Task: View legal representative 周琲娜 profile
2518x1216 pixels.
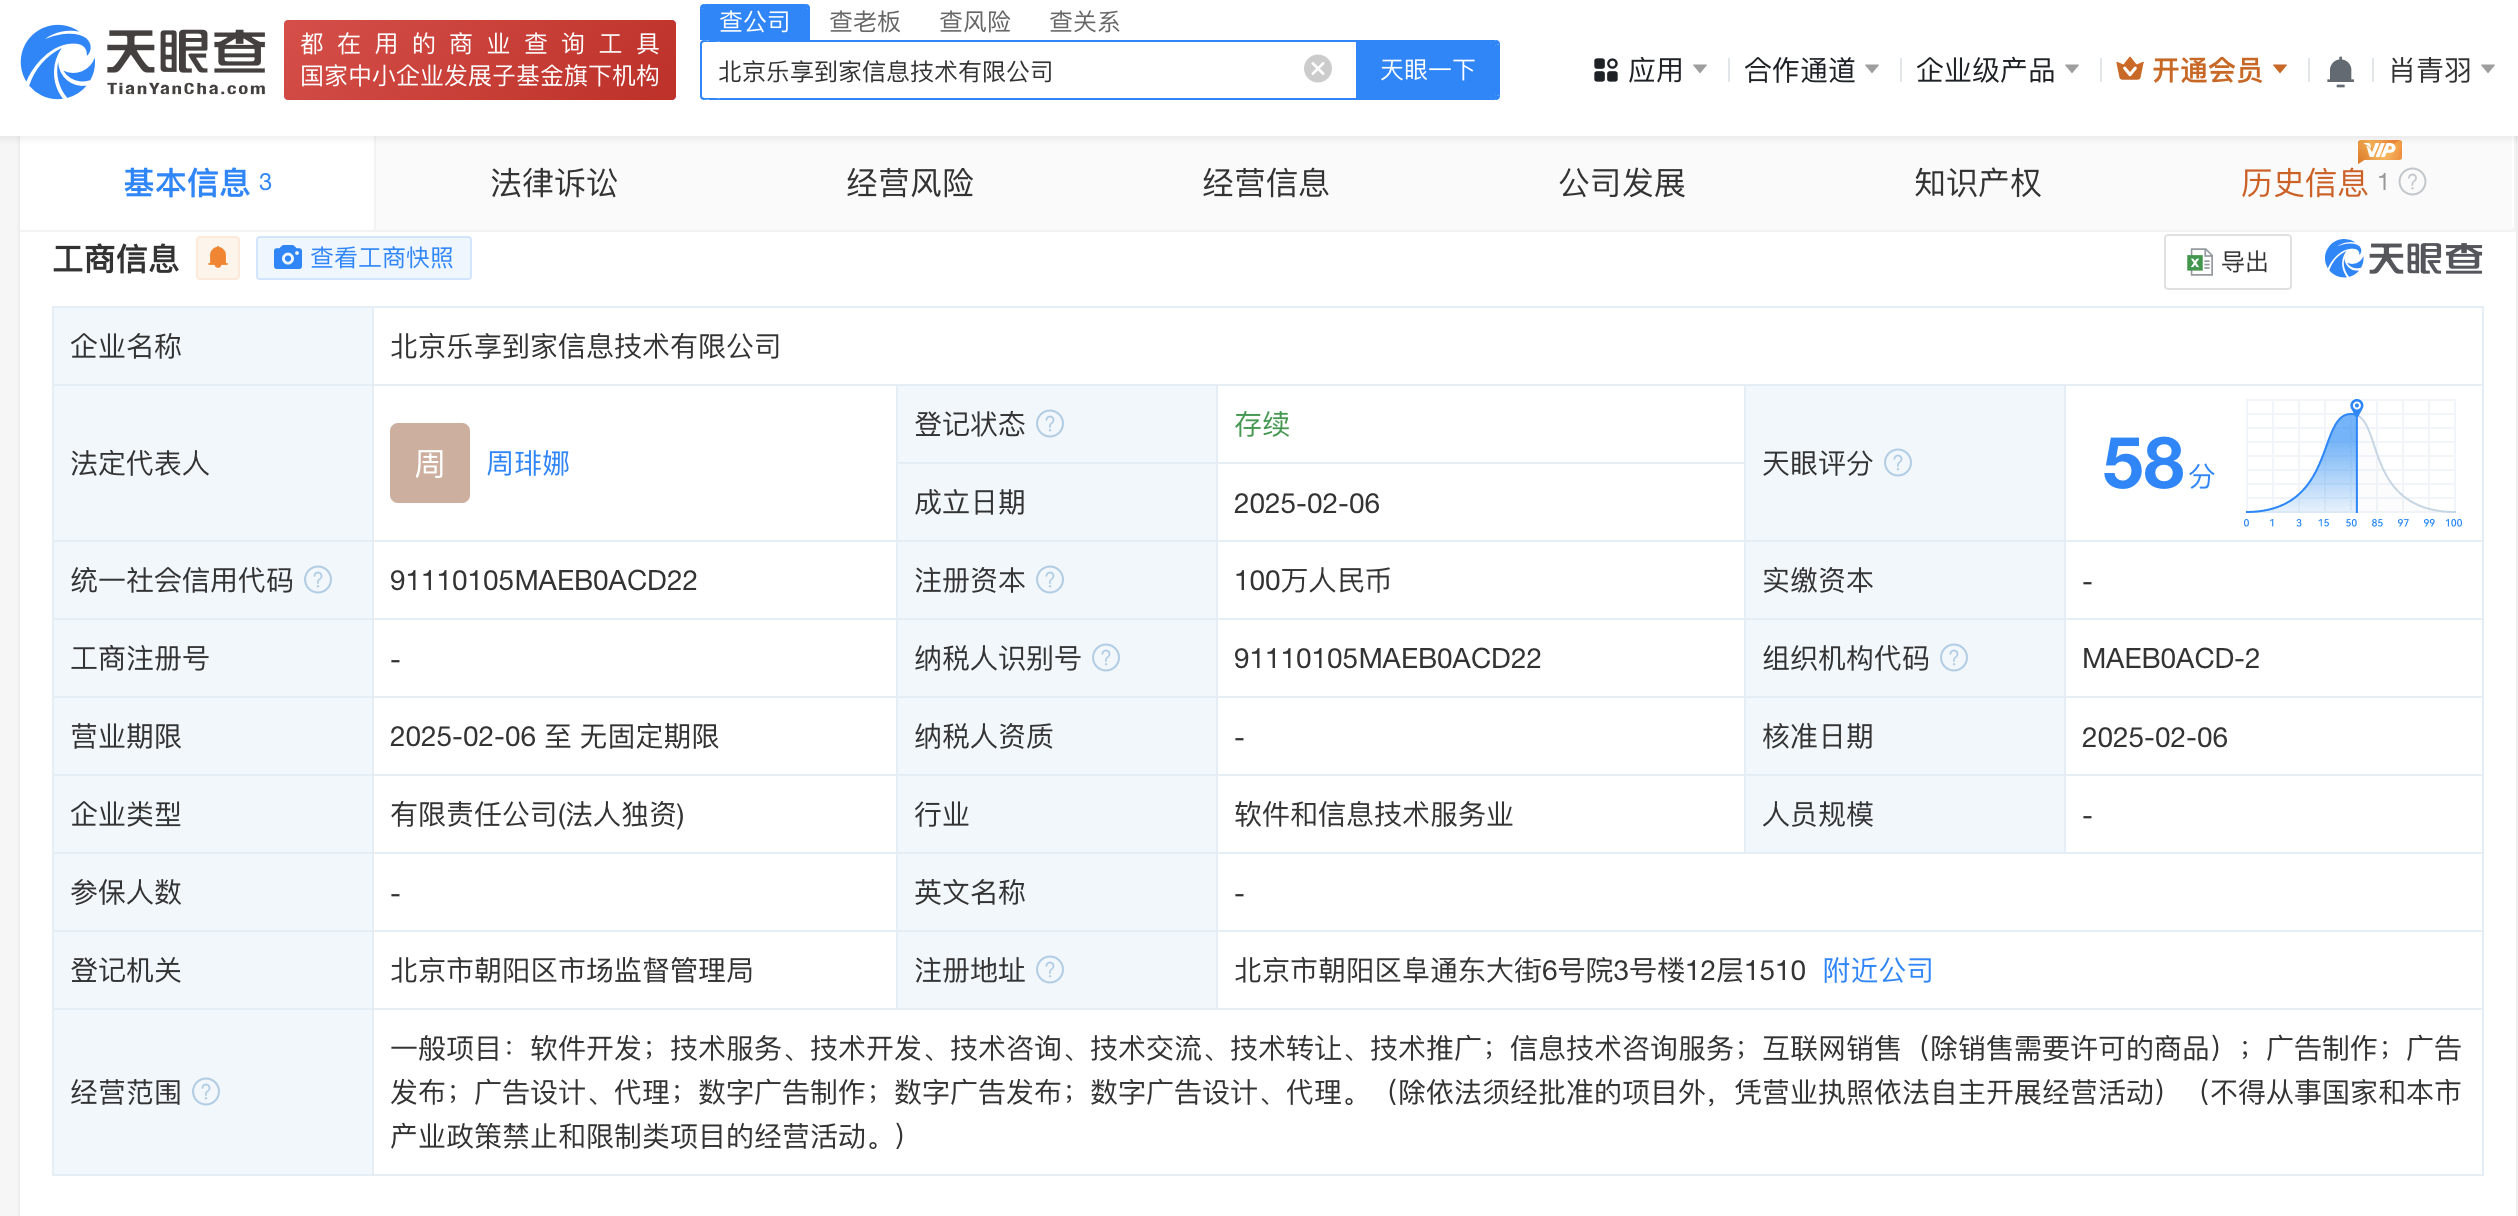Action: (530, 463)
